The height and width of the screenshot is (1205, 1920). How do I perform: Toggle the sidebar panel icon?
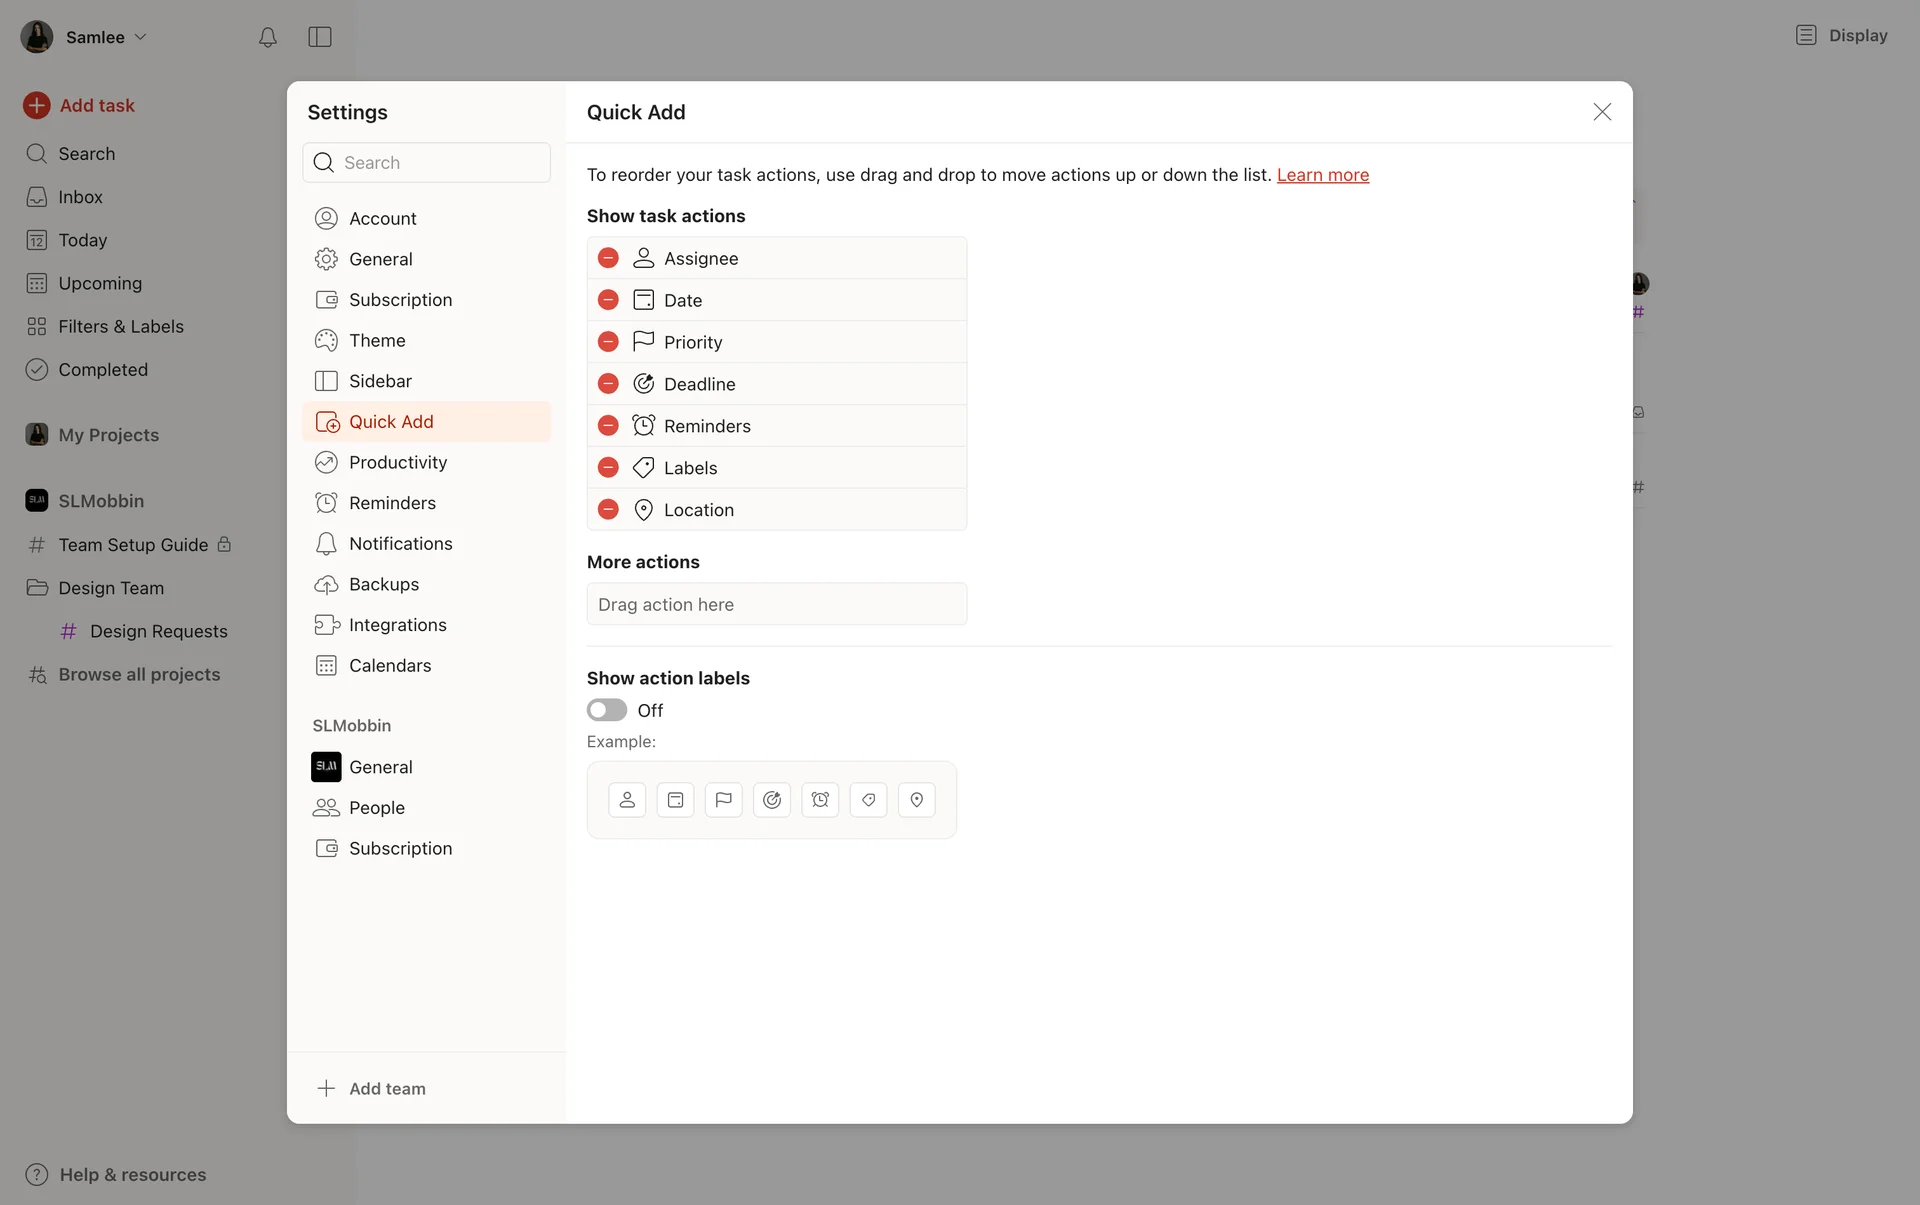coord(320,37)
